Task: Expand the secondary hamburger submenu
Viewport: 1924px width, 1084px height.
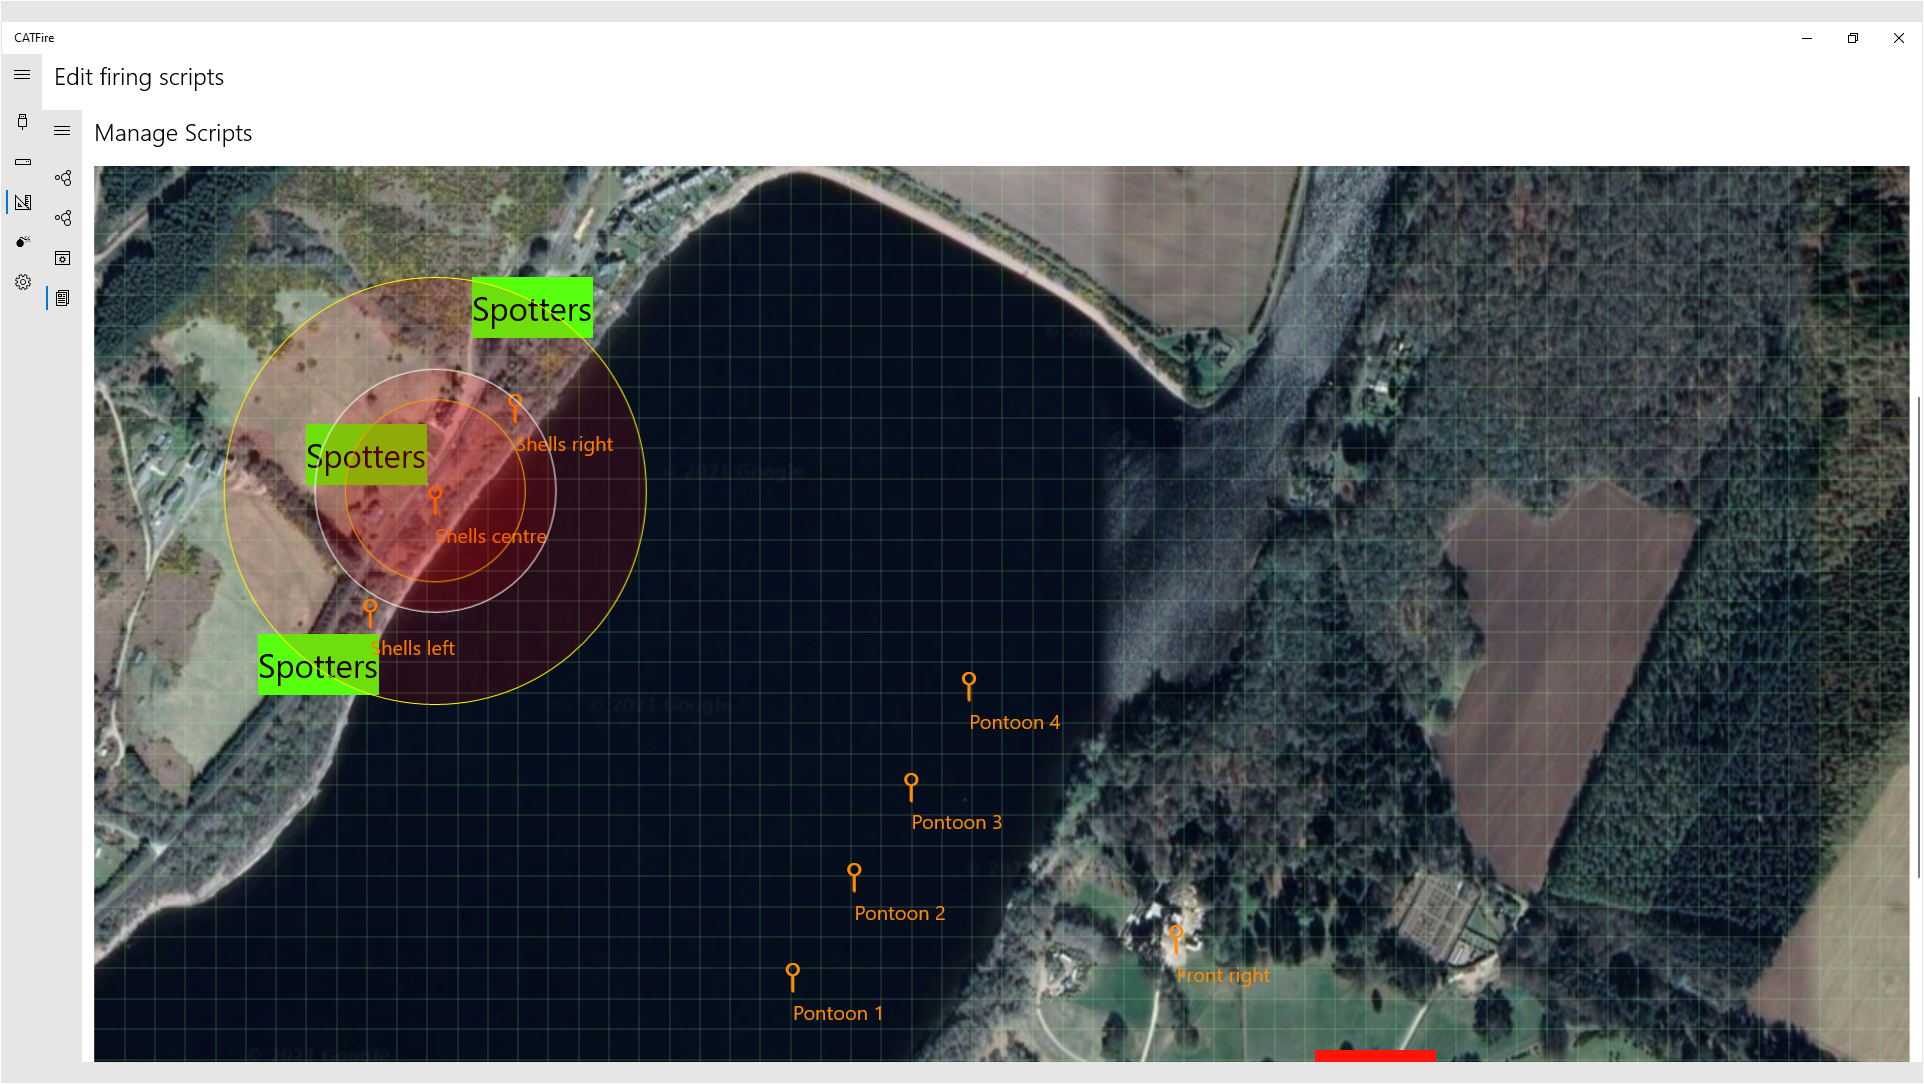Action: [x=62, y=131]
